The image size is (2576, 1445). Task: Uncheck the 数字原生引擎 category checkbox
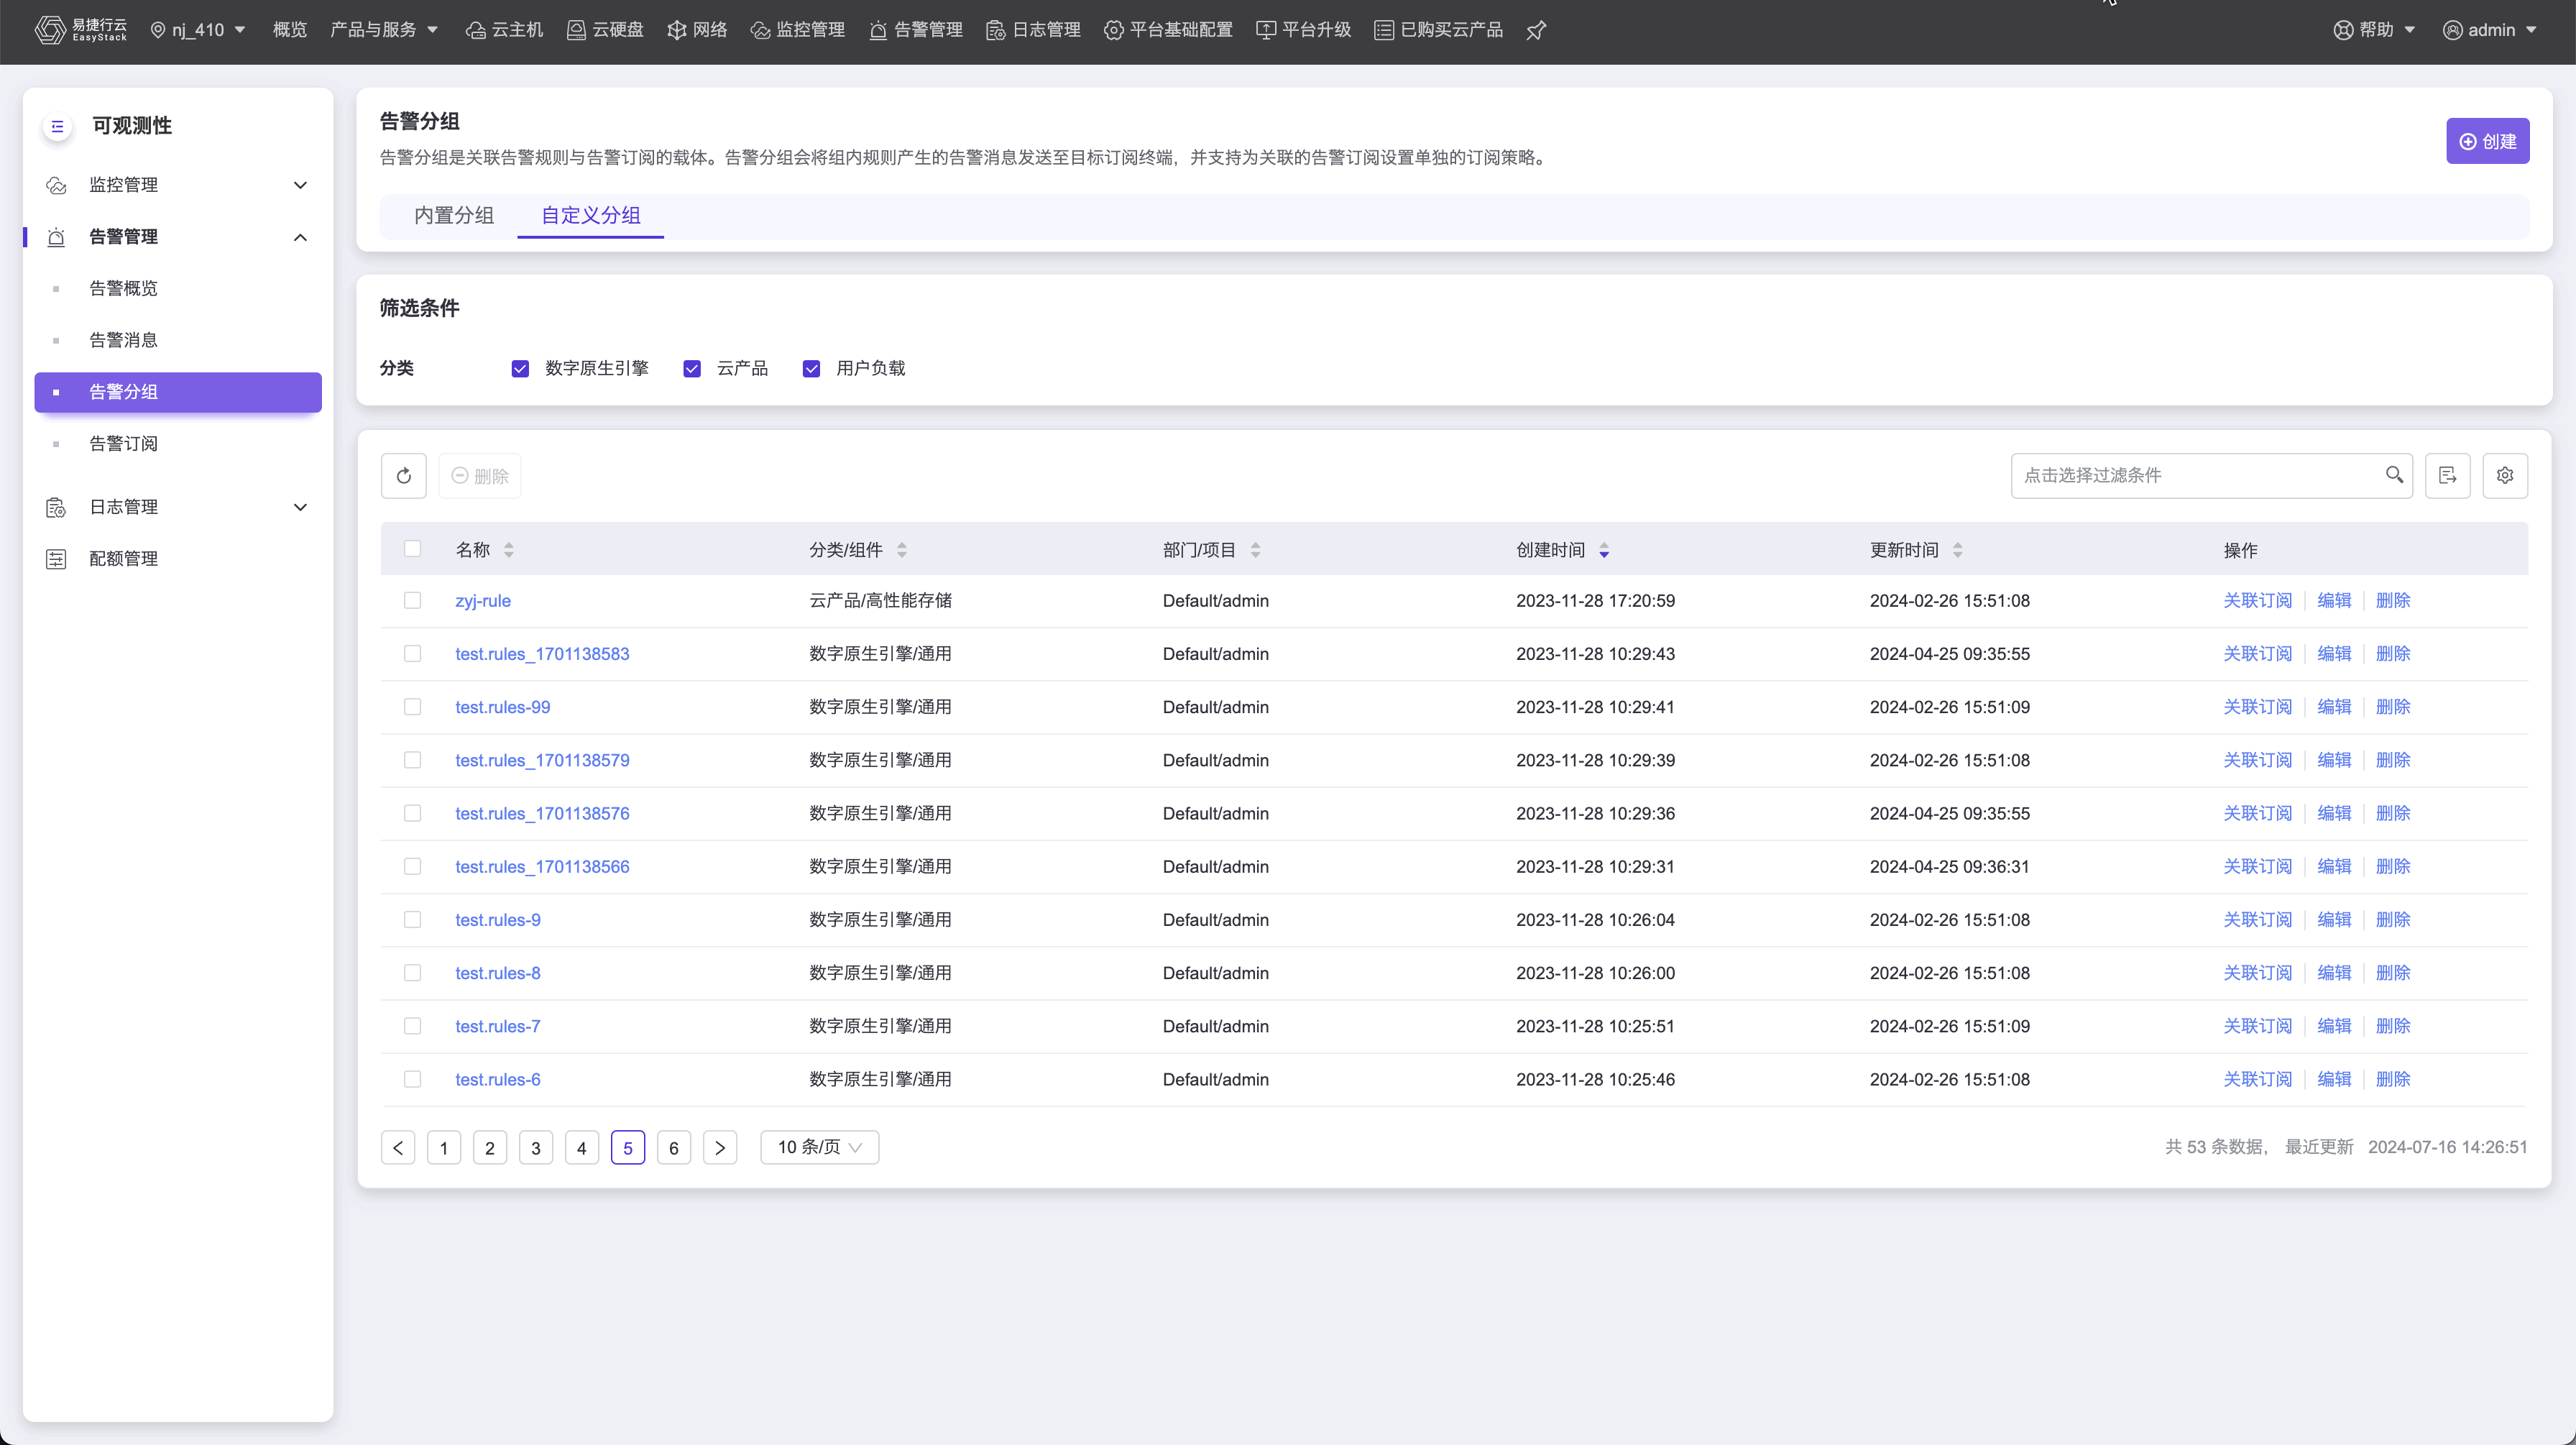(520, 369)
